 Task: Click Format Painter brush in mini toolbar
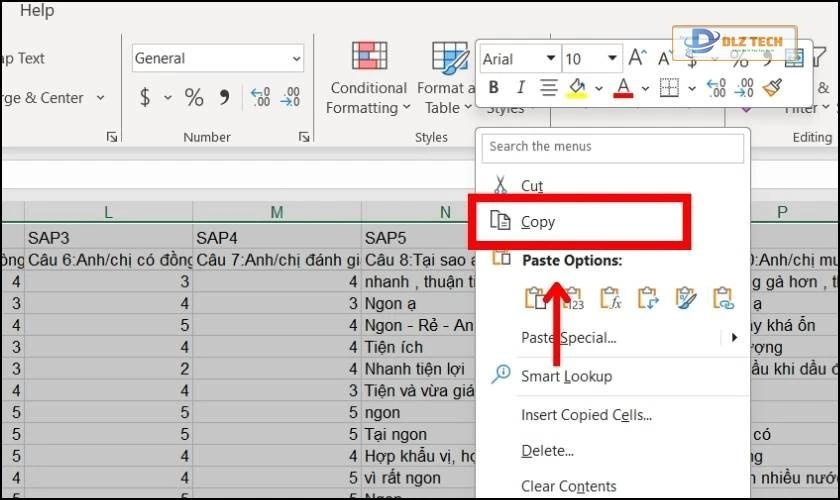click(x=772, y=88)
